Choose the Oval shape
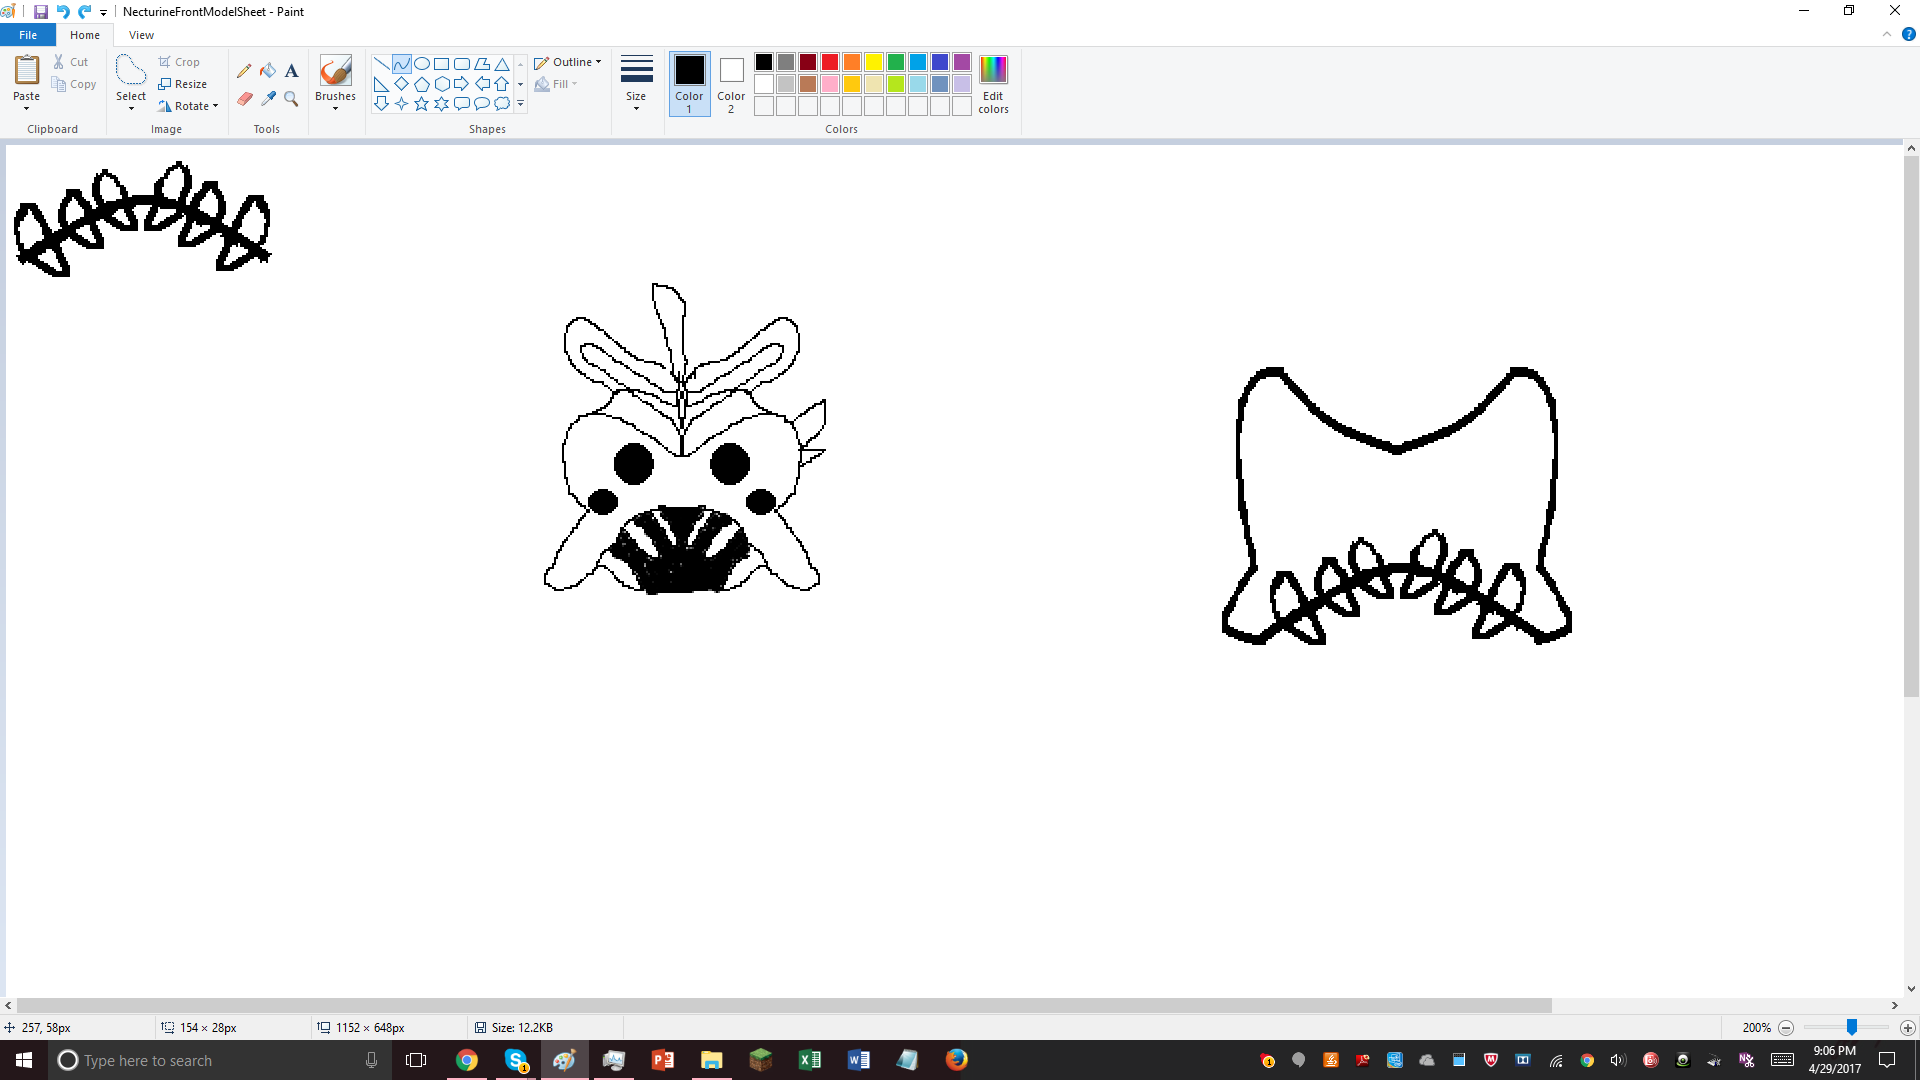 click(x=421, y=64)
